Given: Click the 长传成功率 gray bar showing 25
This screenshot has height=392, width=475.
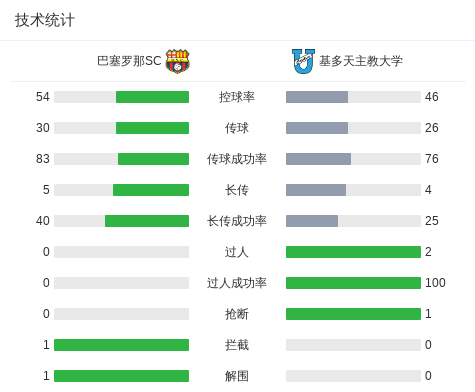Looking at the screenshot, I should (x=312, y=221).
